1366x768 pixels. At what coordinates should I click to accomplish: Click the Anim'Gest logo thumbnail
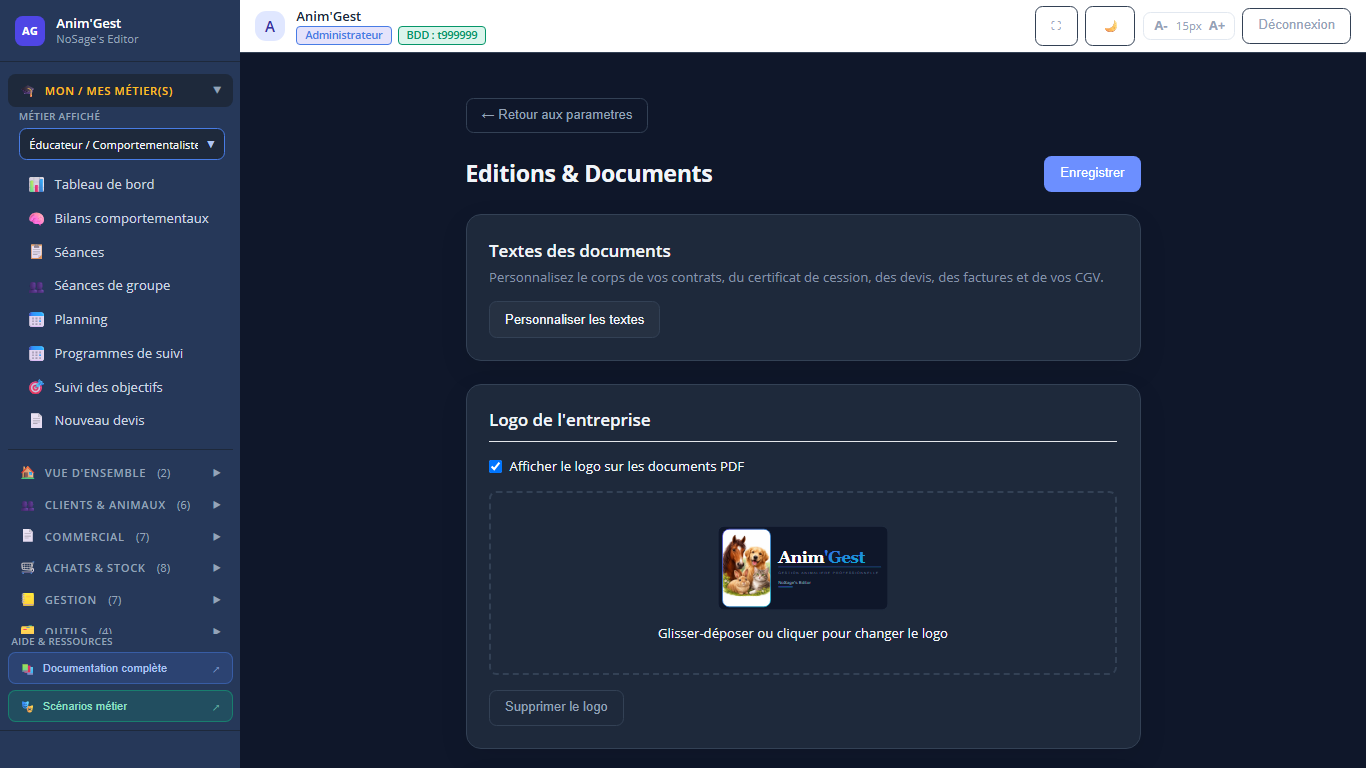[803, 568]
